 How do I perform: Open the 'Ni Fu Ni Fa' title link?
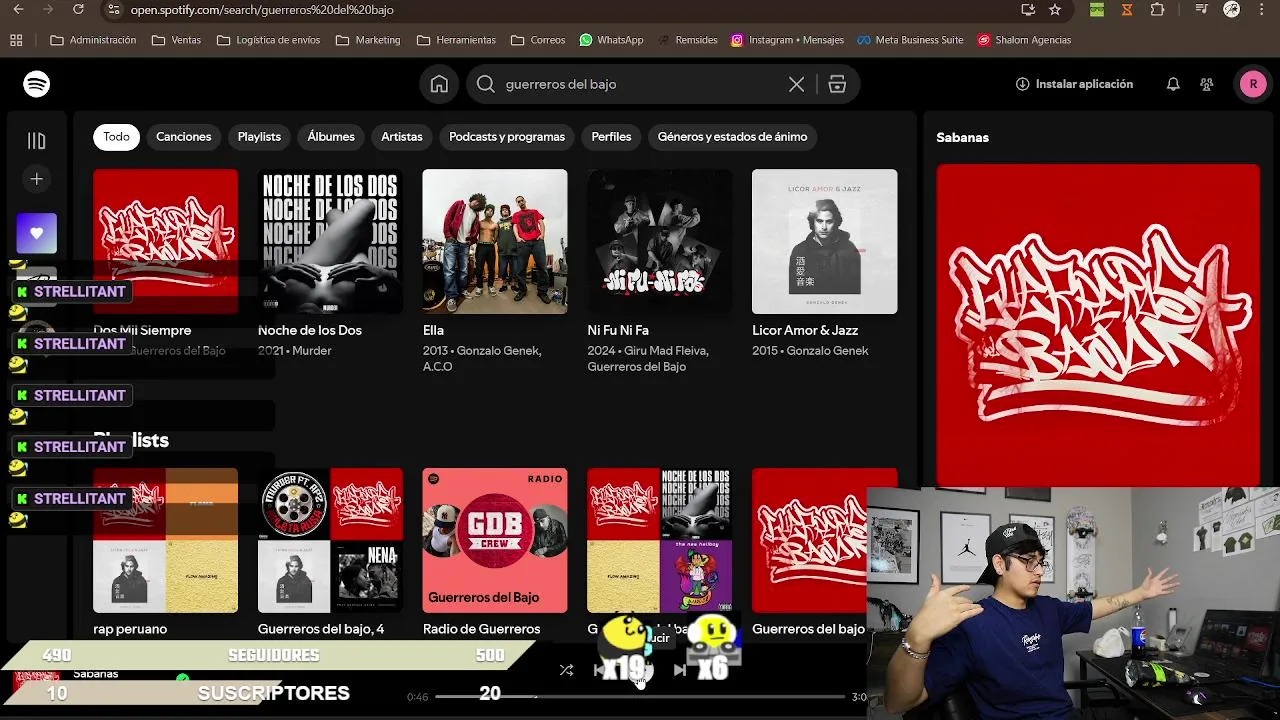[x=618, y=330]
